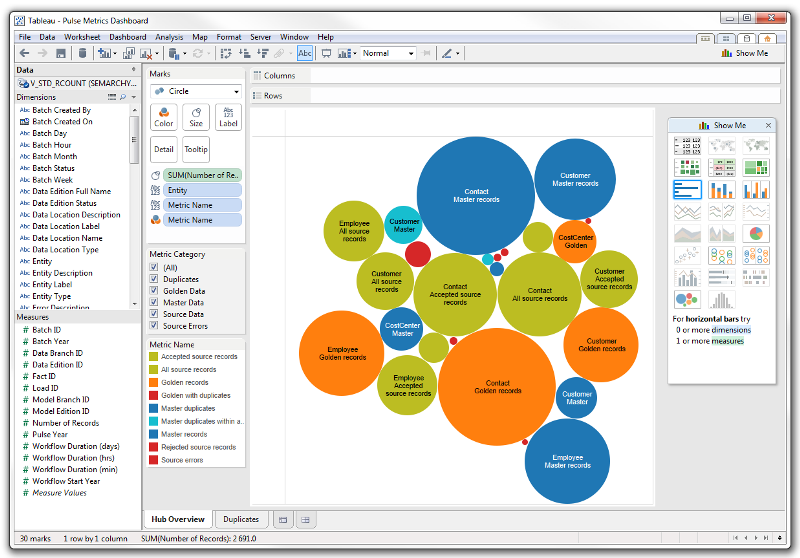Viewport: 800px width, 558px height.
Task: Toggle the (All) Metric Category checkbox
Action: (154, 267)
